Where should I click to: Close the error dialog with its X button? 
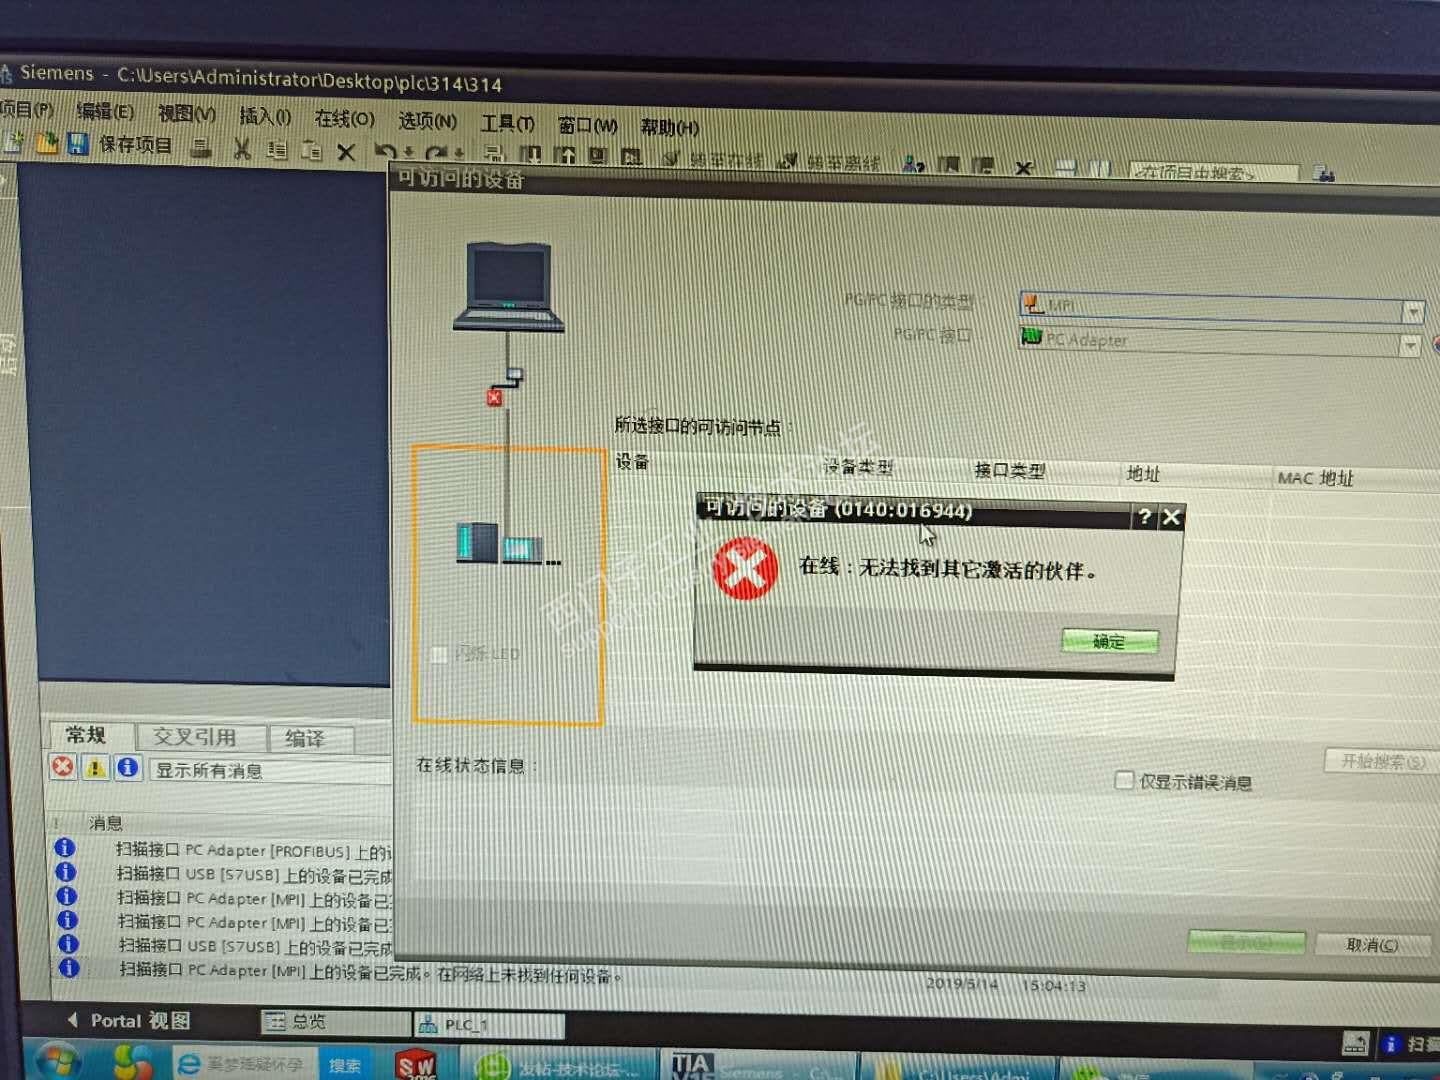coord(1171,518)
